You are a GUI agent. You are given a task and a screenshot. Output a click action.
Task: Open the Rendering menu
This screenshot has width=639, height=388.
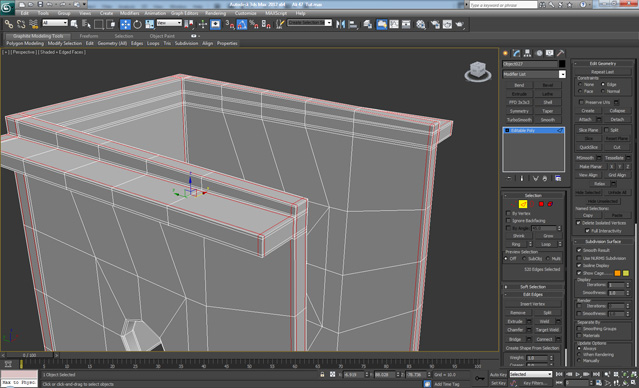(215, 13)
